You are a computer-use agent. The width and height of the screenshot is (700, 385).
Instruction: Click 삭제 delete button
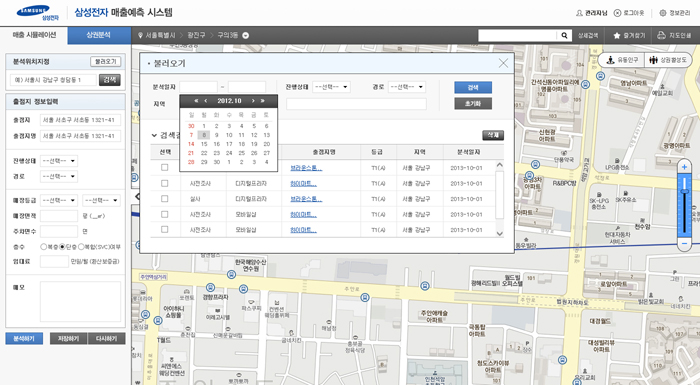[x=493, y=135]
